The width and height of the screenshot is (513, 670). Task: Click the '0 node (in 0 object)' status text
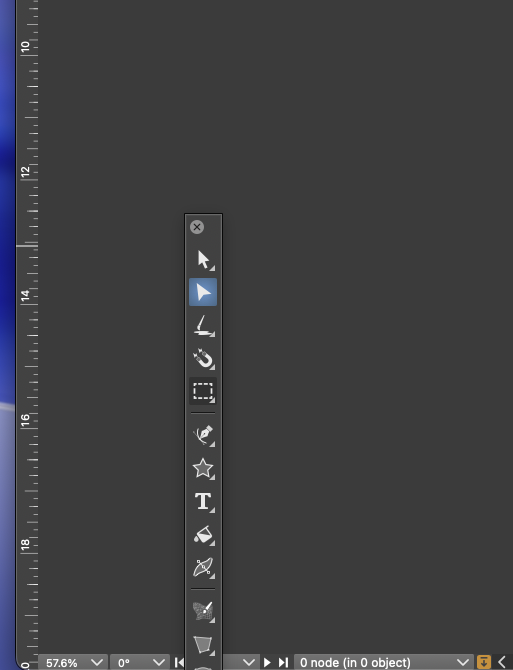point(355,663)
